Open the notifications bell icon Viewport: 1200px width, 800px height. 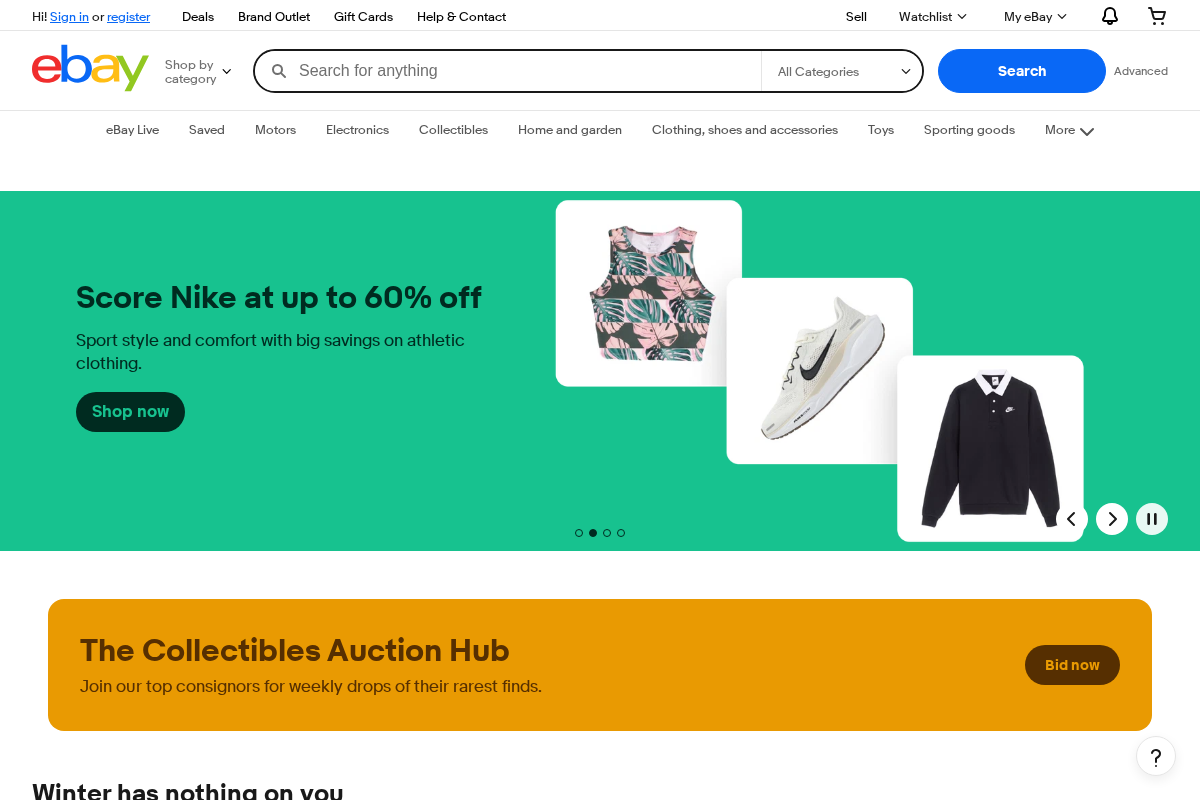1110,16
